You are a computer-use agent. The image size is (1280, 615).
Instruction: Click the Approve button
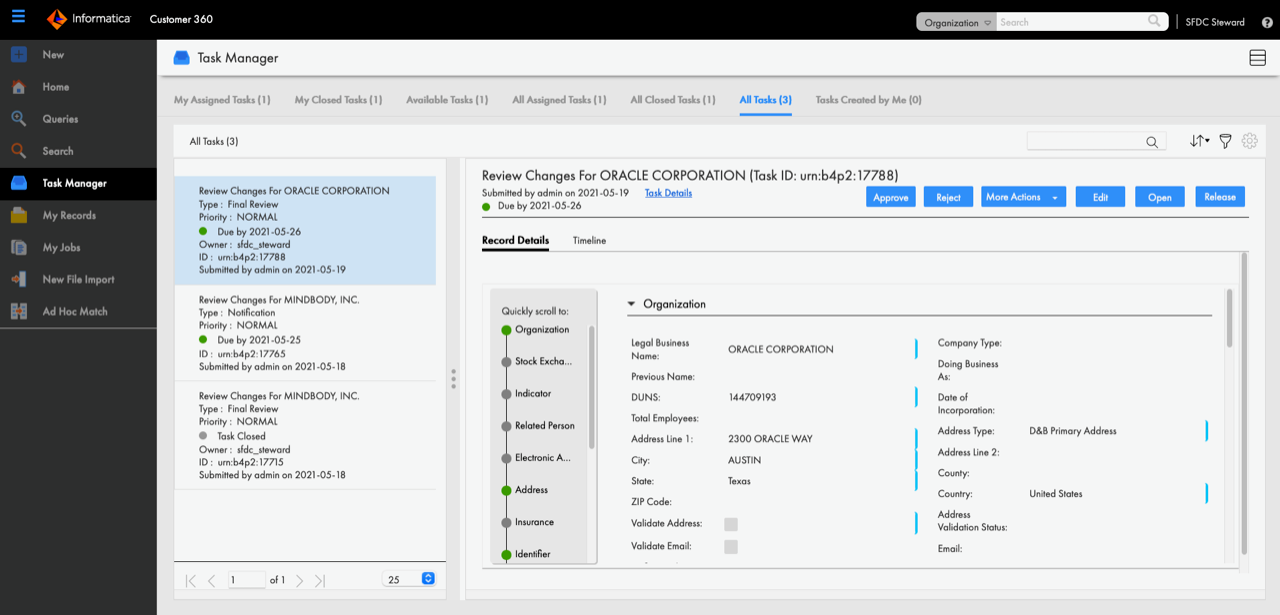tap(891, 197)
